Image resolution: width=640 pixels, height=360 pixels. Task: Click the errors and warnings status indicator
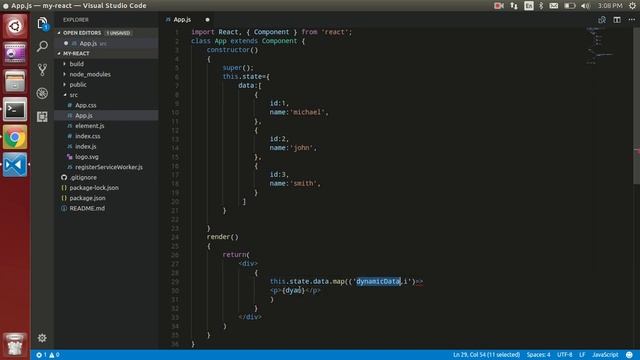pos(48,355)
